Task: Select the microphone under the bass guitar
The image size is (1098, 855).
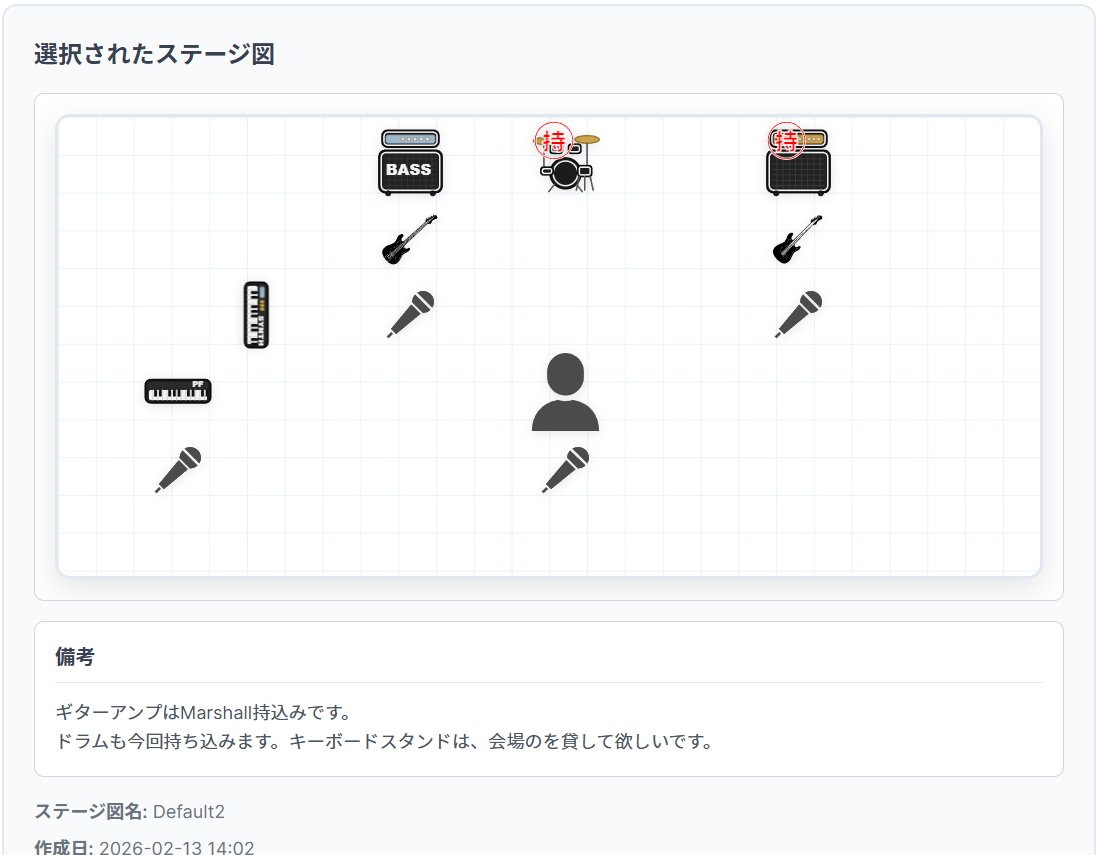Action: point(412,313)
